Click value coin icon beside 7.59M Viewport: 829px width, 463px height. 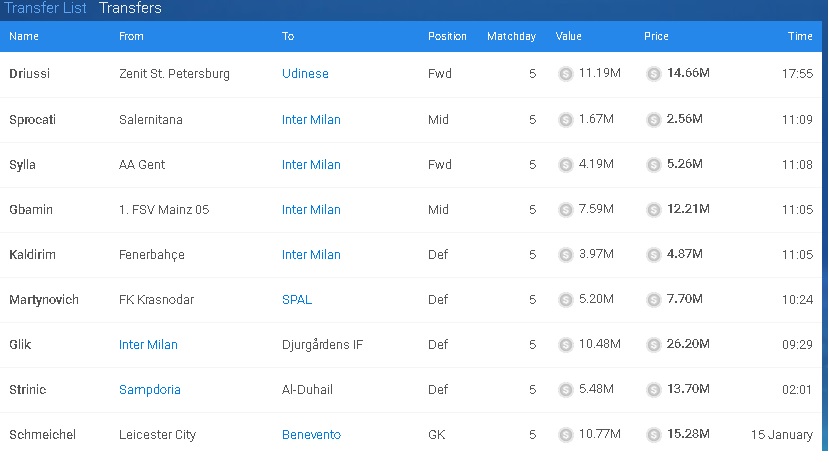[565, 210]
